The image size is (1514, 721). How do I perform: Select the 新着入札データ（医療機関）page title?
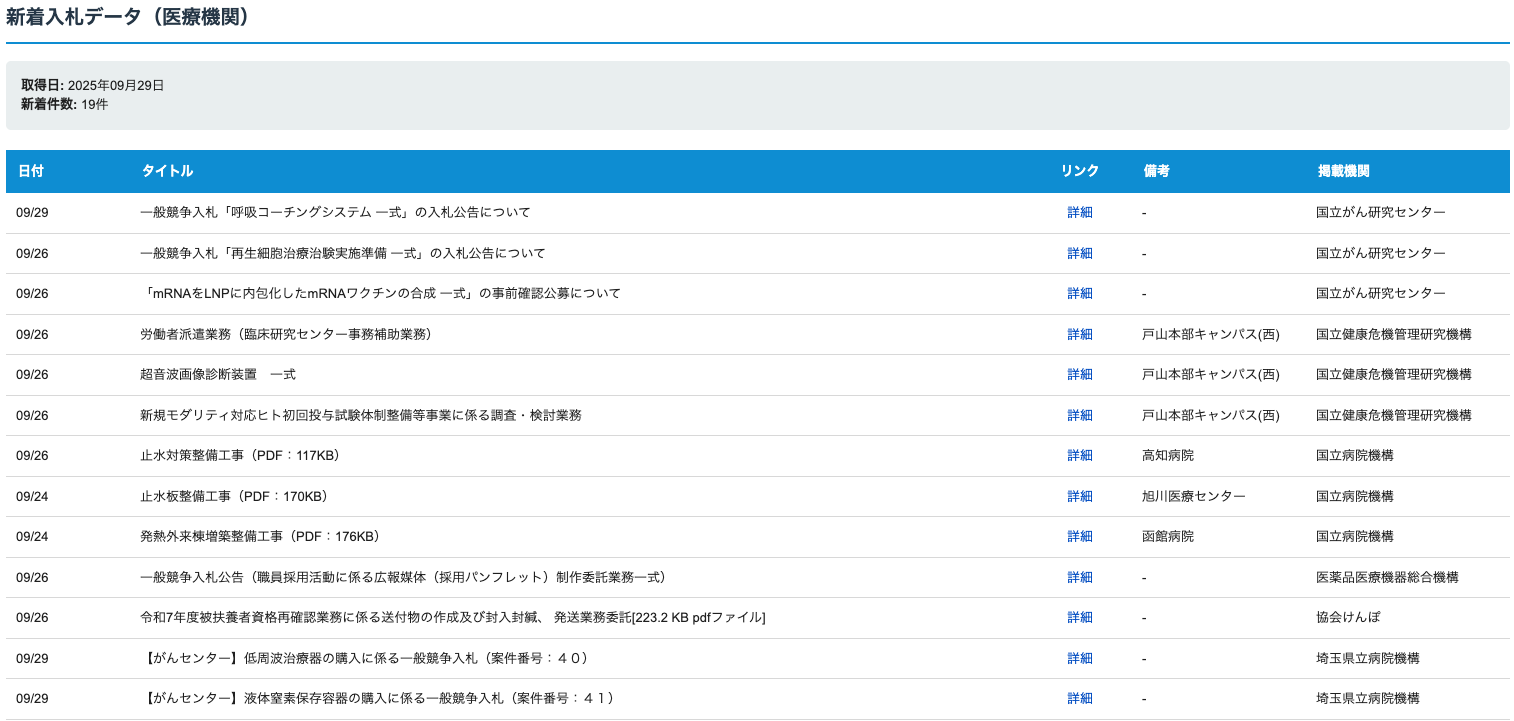tap(128, 17)
